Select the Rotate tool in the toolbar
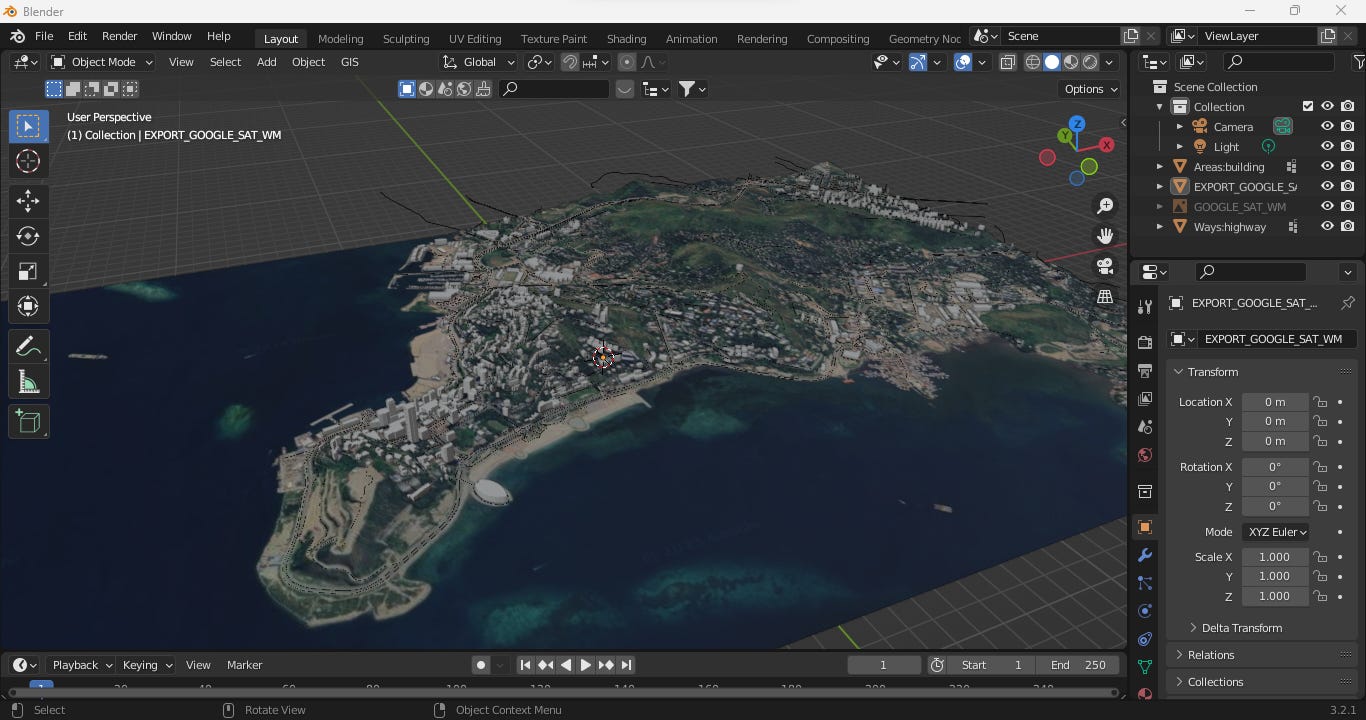The image size is (1366, 720). point(28,236)
